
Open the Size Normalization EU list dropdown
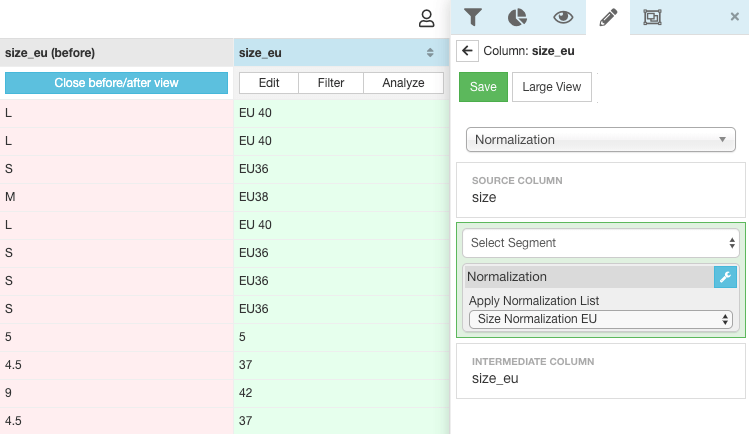[x=601, y=319]
